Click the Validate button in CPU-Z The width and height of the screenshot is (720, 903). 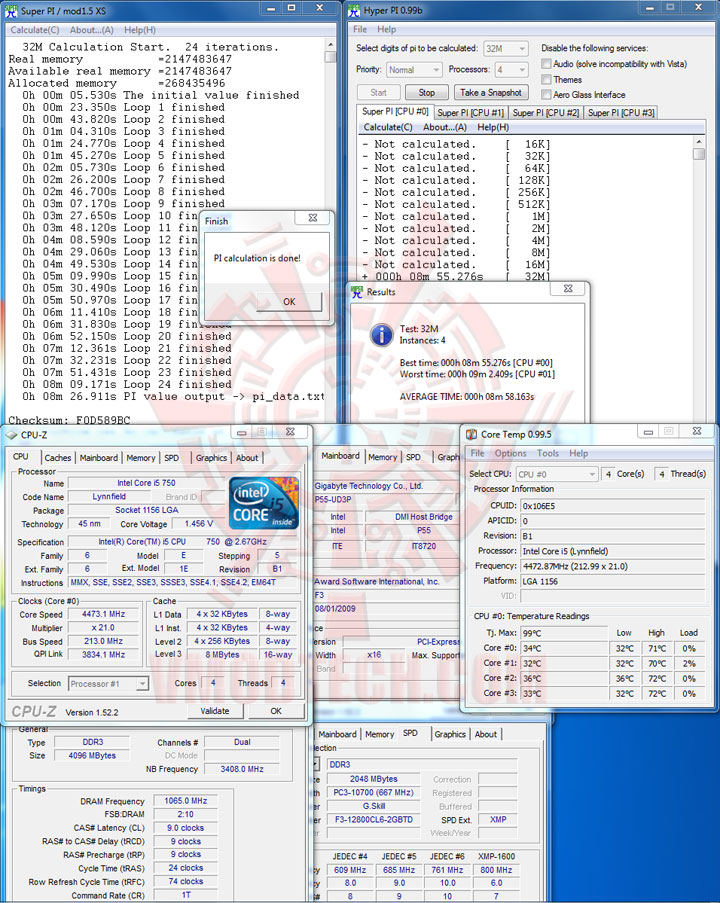[215, 711]
